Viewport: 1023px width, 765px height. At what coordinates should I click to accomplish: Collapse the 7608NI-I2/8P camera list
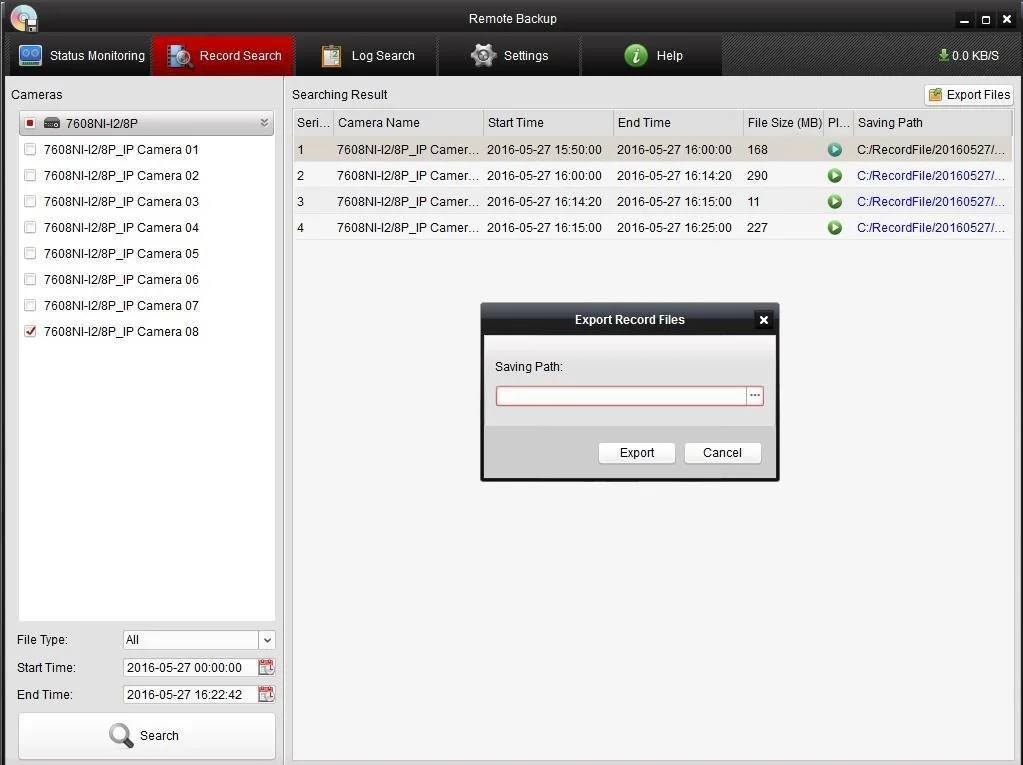tap(264, 123)
